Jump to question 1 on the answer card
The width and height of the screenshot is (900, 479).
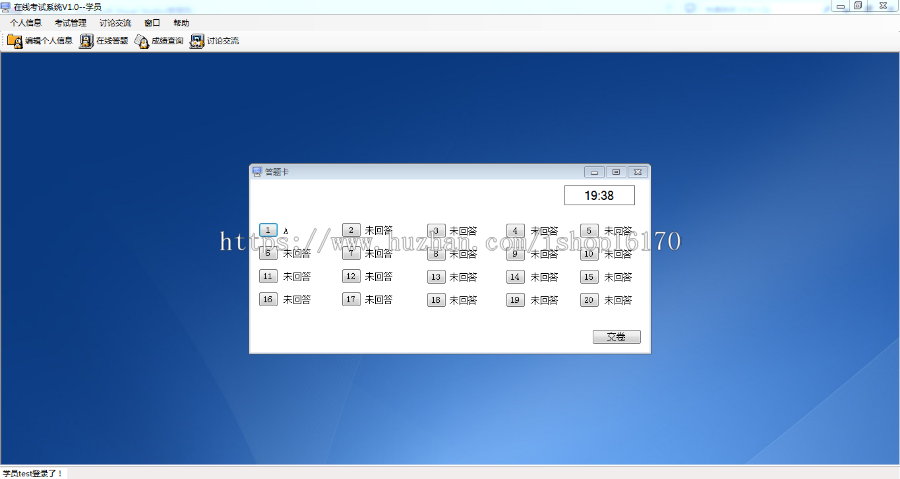tap(268, 230)
